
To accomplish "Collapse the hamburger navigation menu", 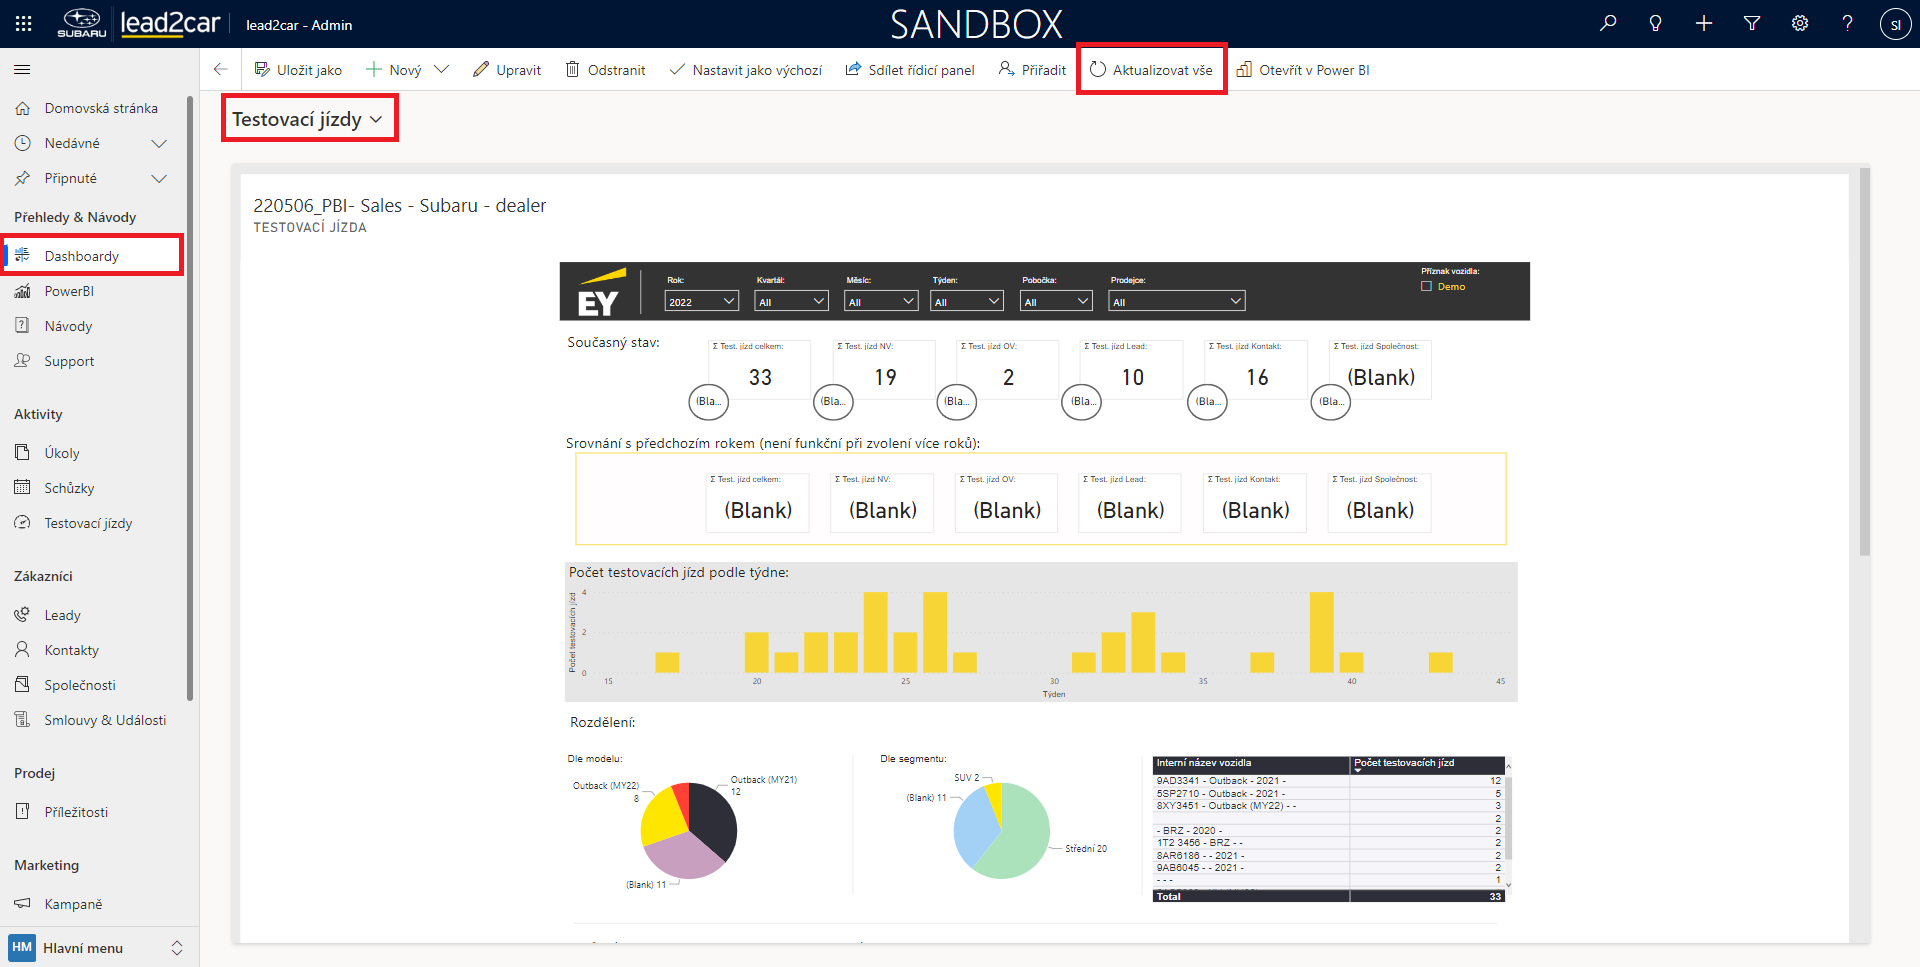I will [x=22, y=69].
